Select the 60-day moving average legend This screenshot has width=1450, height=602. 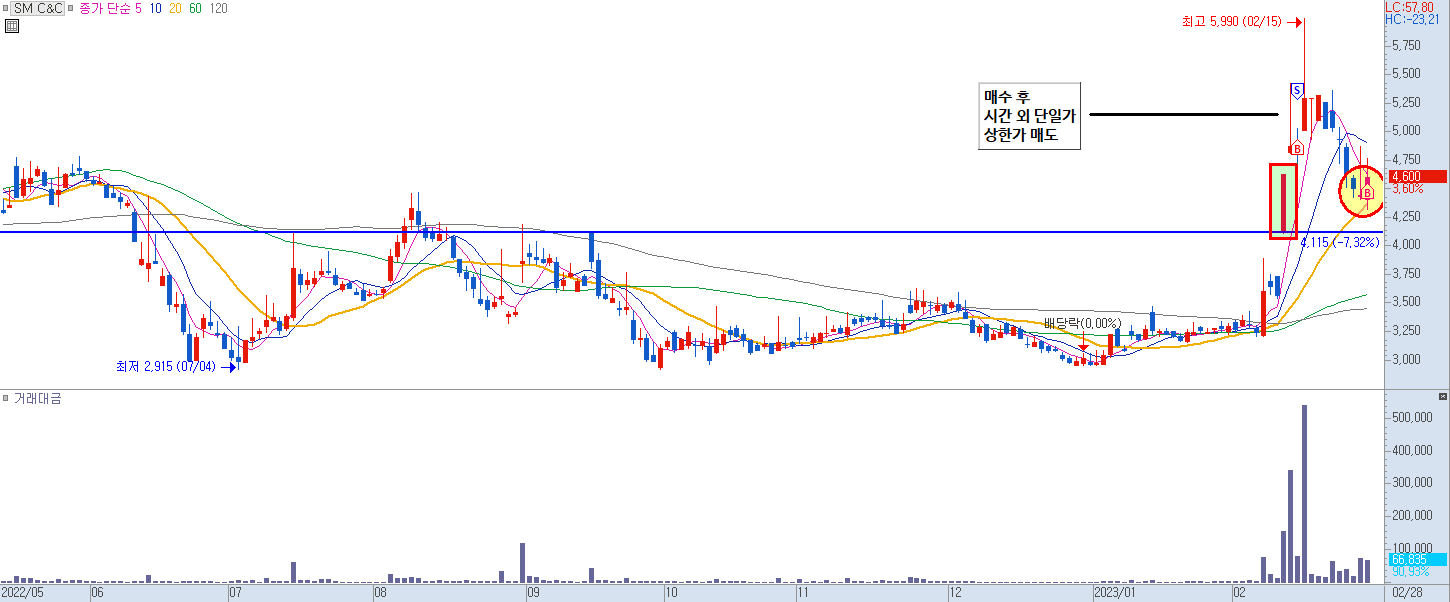coord(195,8)
